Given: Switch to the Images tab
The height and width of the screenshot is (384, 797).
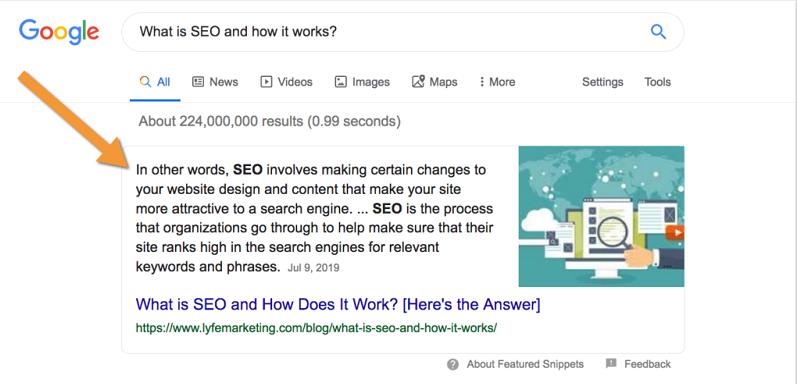Looking at the screenshot, I should pos(362,82).
